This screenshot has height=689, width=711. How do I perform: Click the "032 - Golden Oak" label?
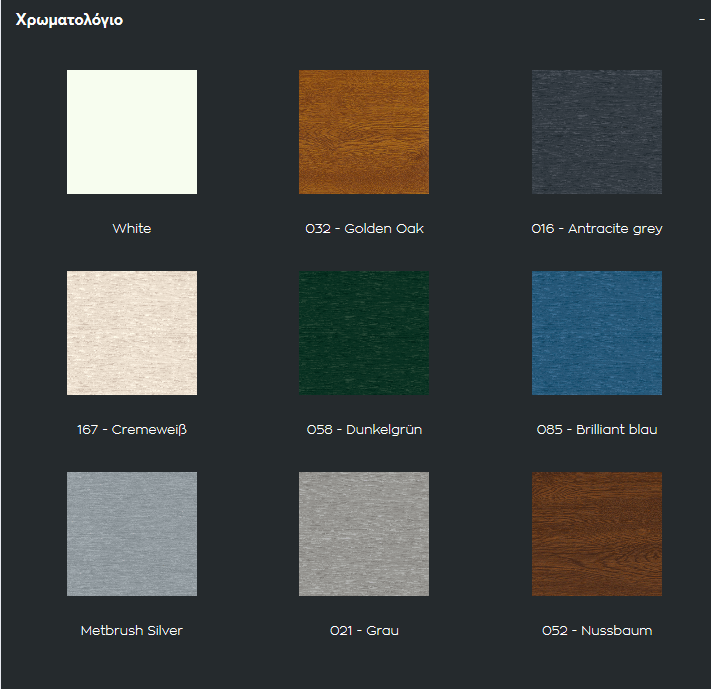click(x=364, y=229)
